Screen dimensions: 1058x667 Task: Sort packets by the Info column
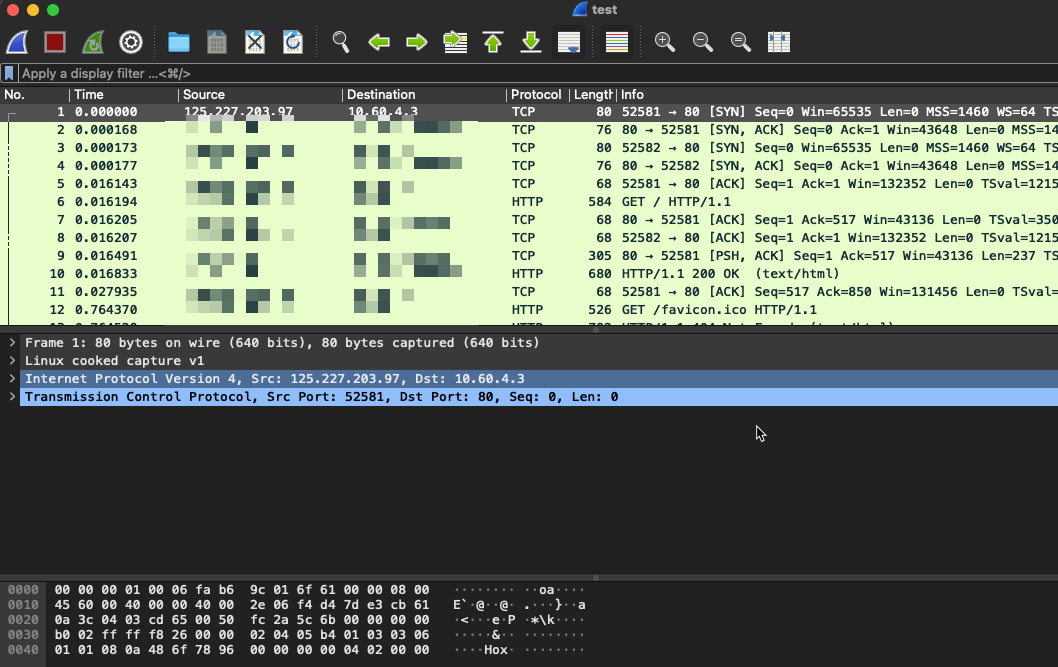click(x=837, y=94)
